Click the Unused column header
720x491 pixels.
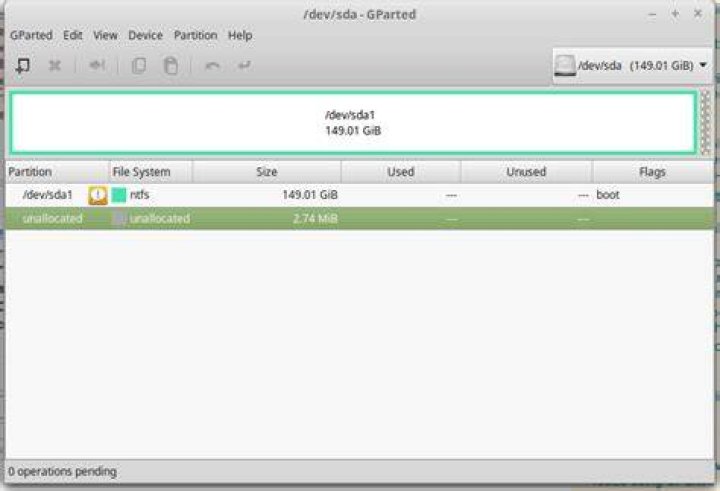tap(526, 172)
